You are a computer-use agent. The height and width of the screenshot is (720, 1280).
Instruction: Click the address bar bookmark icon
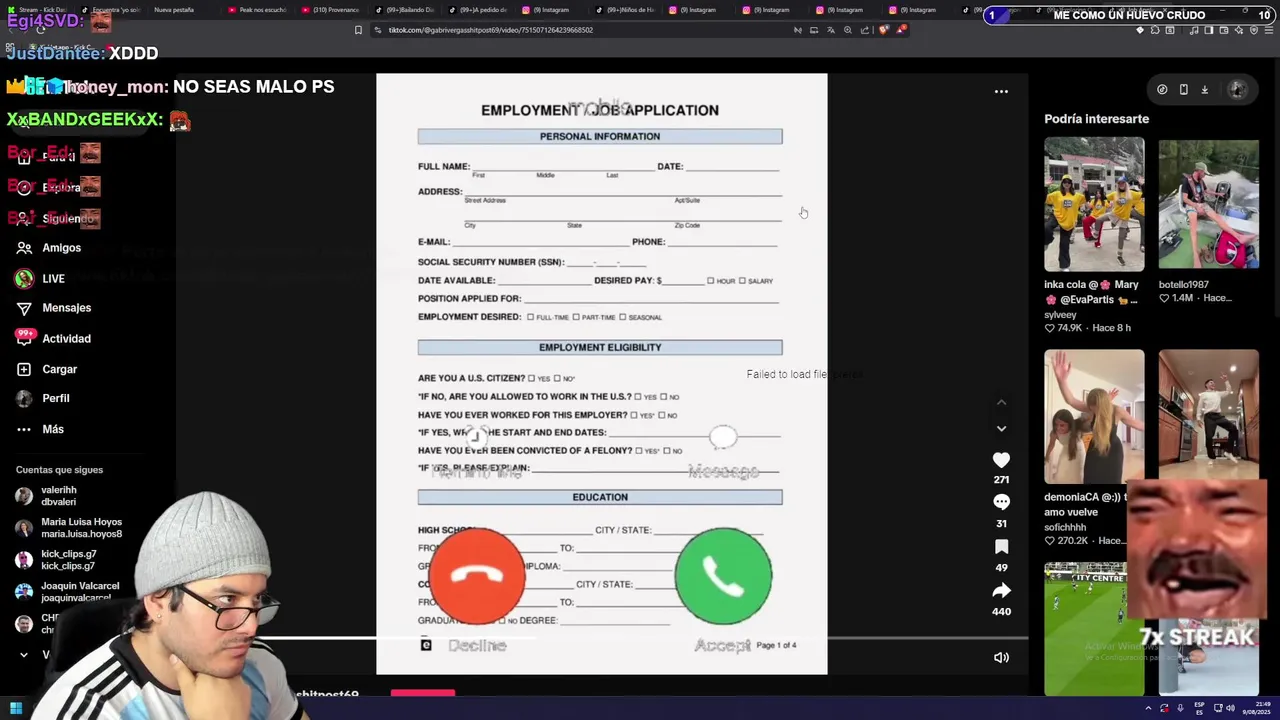358,30
